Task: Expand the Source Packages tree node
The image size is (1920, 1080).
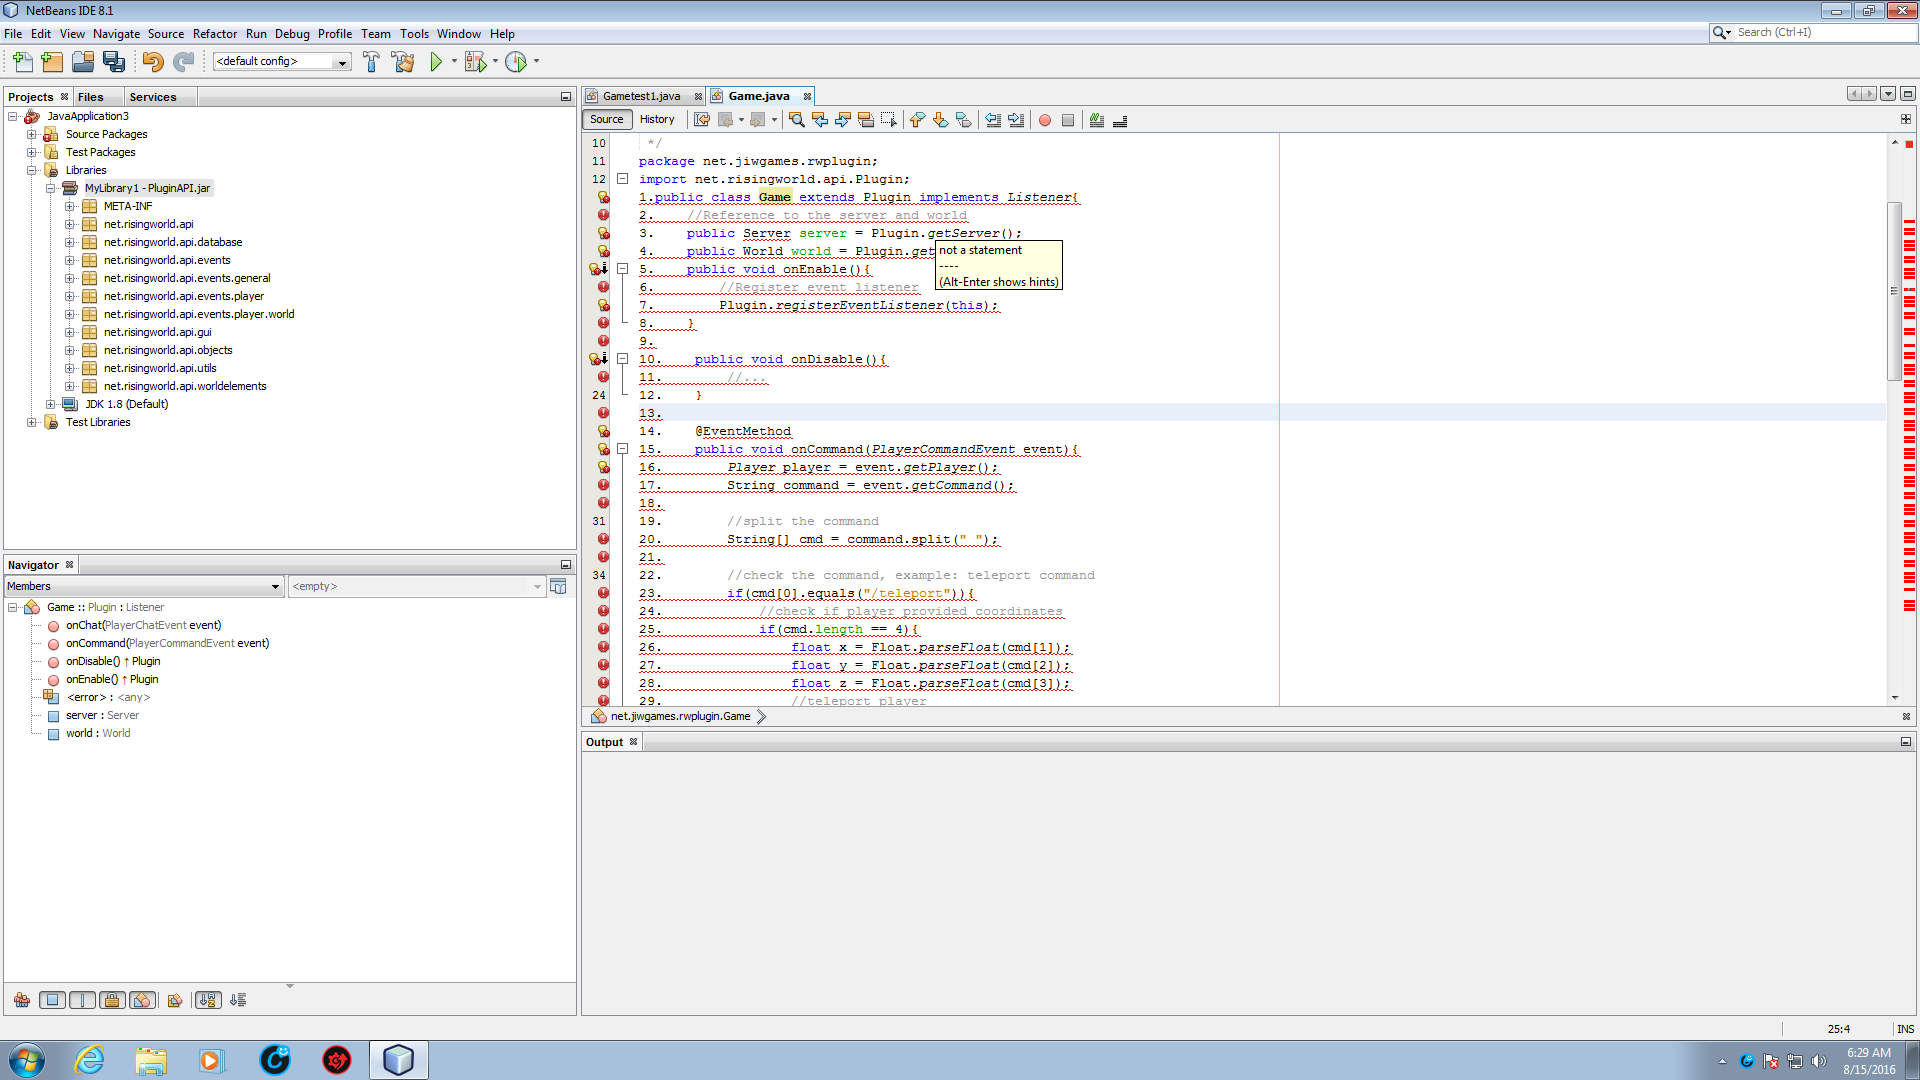Action: [x=32, y=134]
